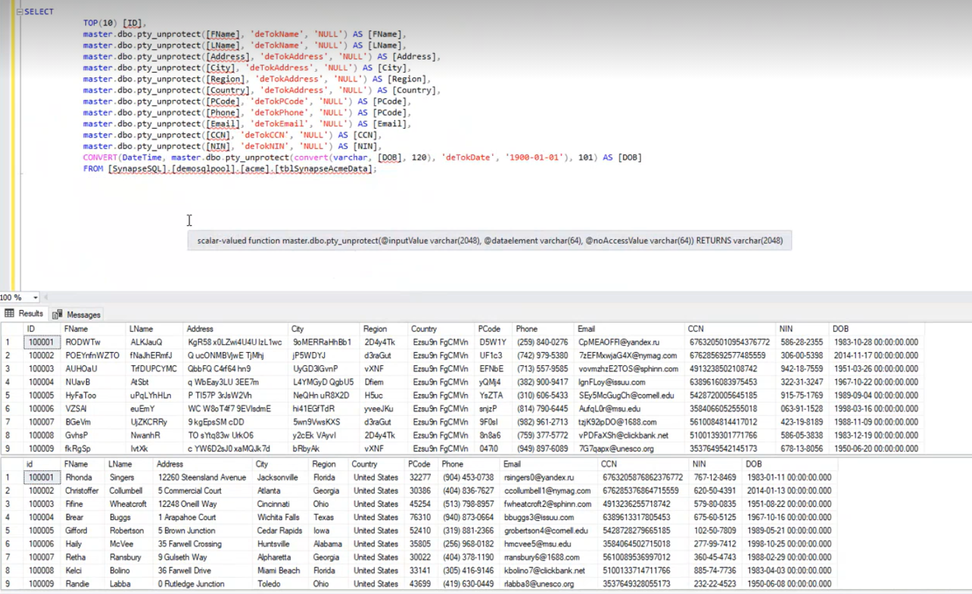Click the CONVERT keyword in the DOB line
Image resolution: width=972 pixels, height=594 pixels.
coord(100,157)
